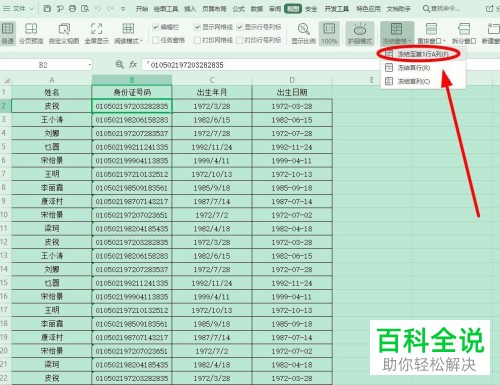Open the quick access toolbar customize dropdown
Image resolution: width=500 pixels, height=385 pixels.
[123, 9]
